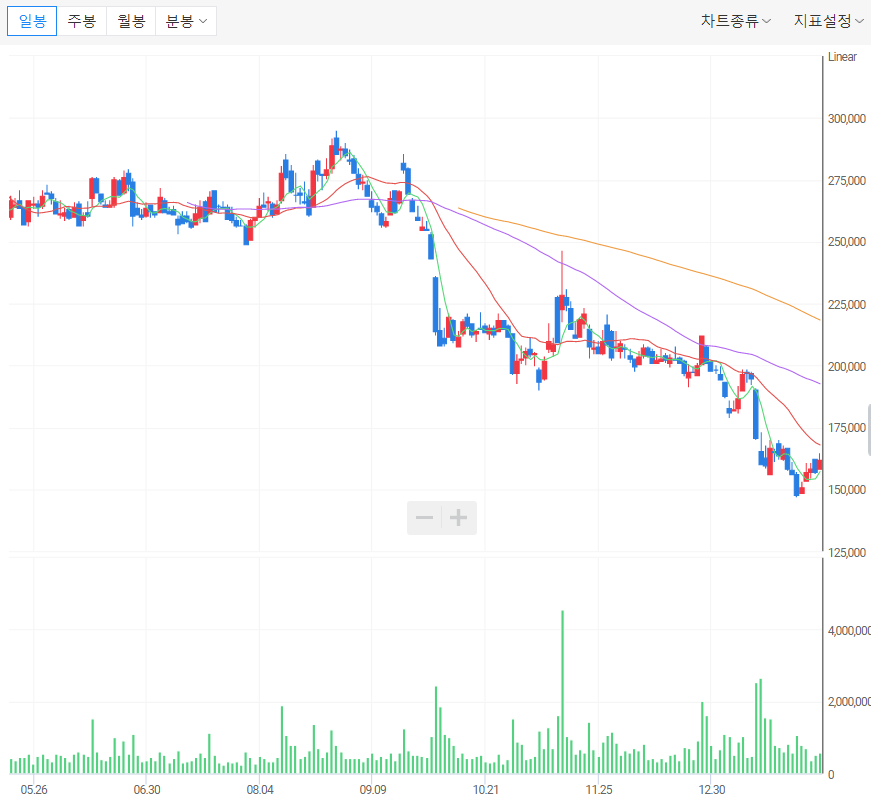
Task: Click the gray scrollbar handle at right edge
Action: (x=869, y=431)
